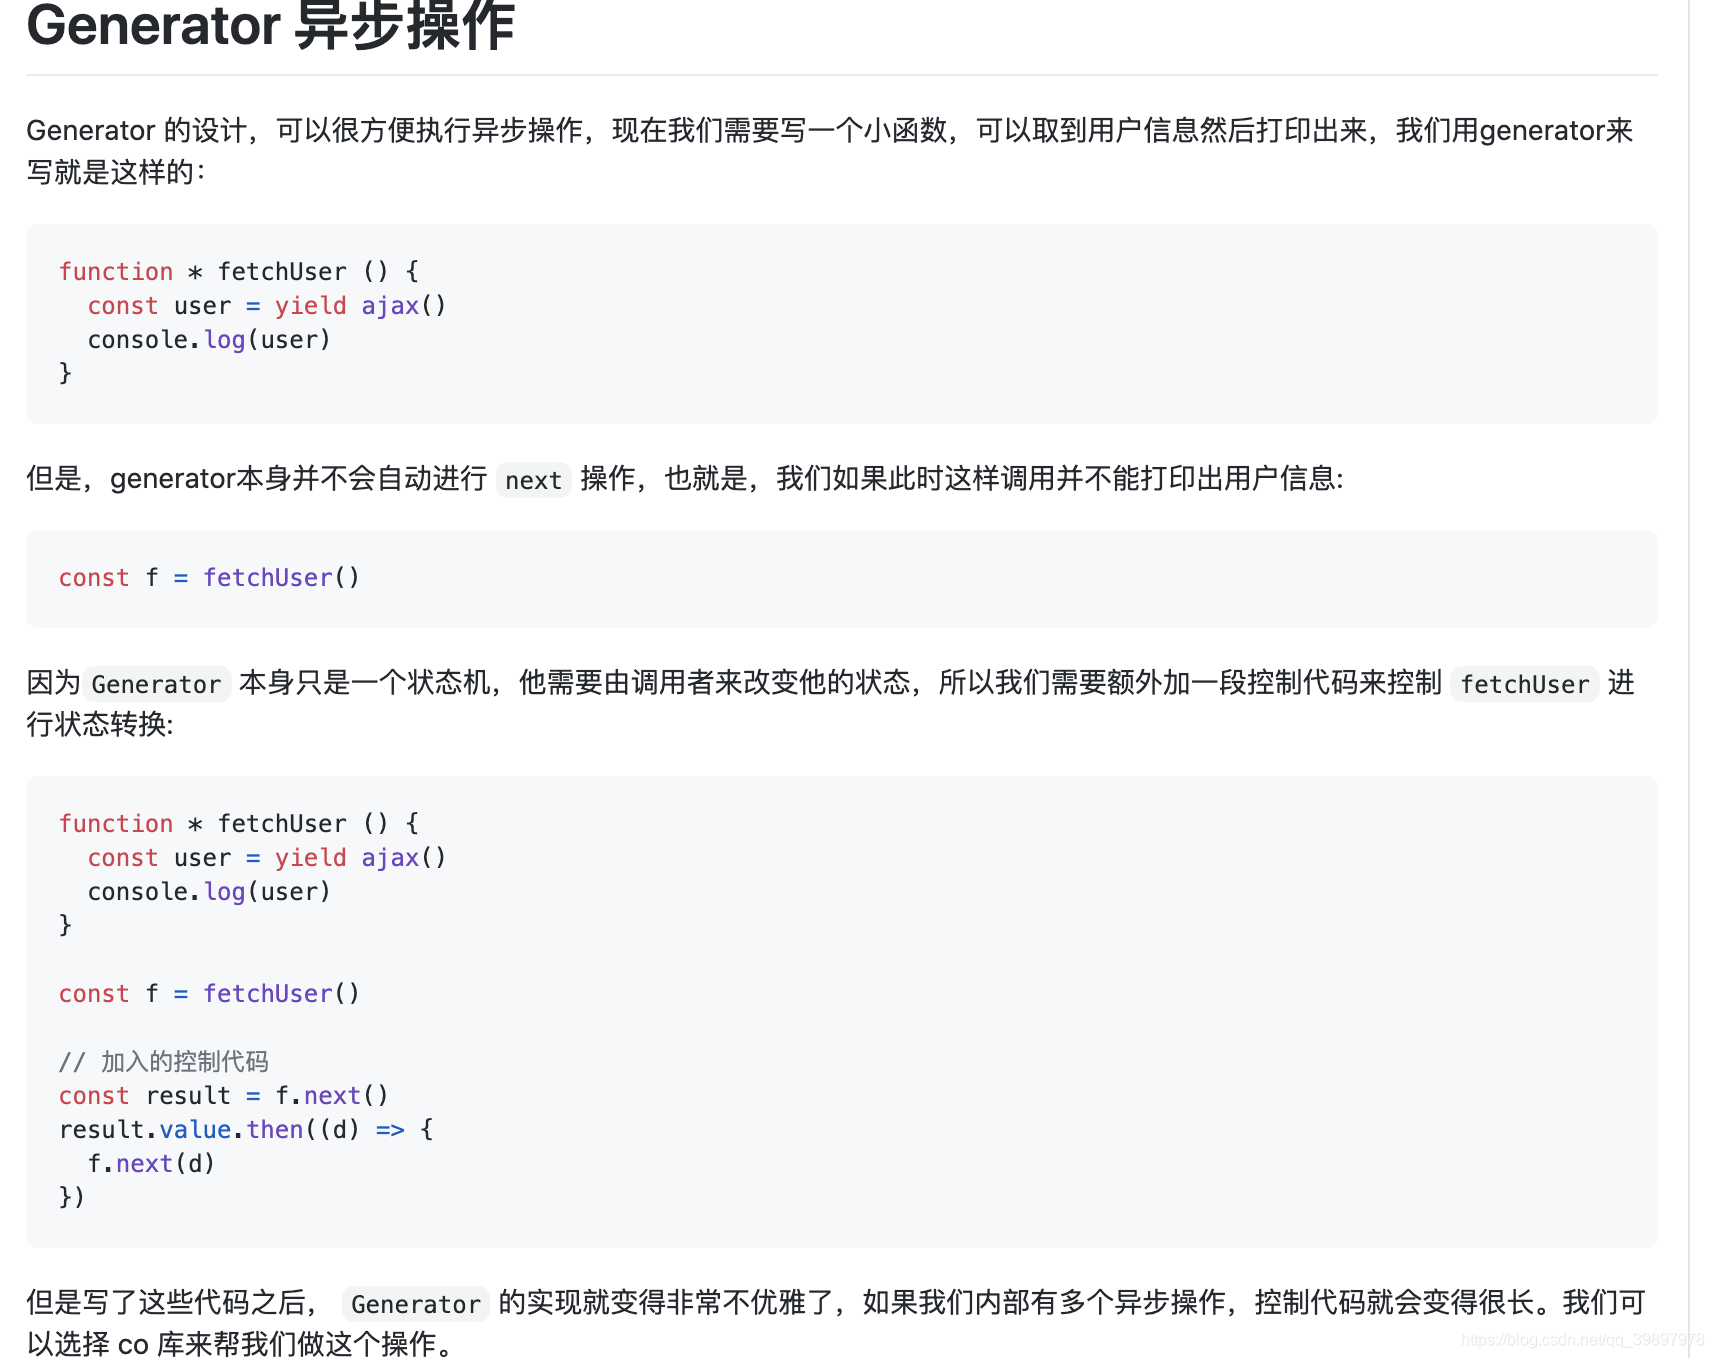Click the first paragraph starting 'Generator 的设计'
1714x1358 pixels.
click(x=830, y=151)
